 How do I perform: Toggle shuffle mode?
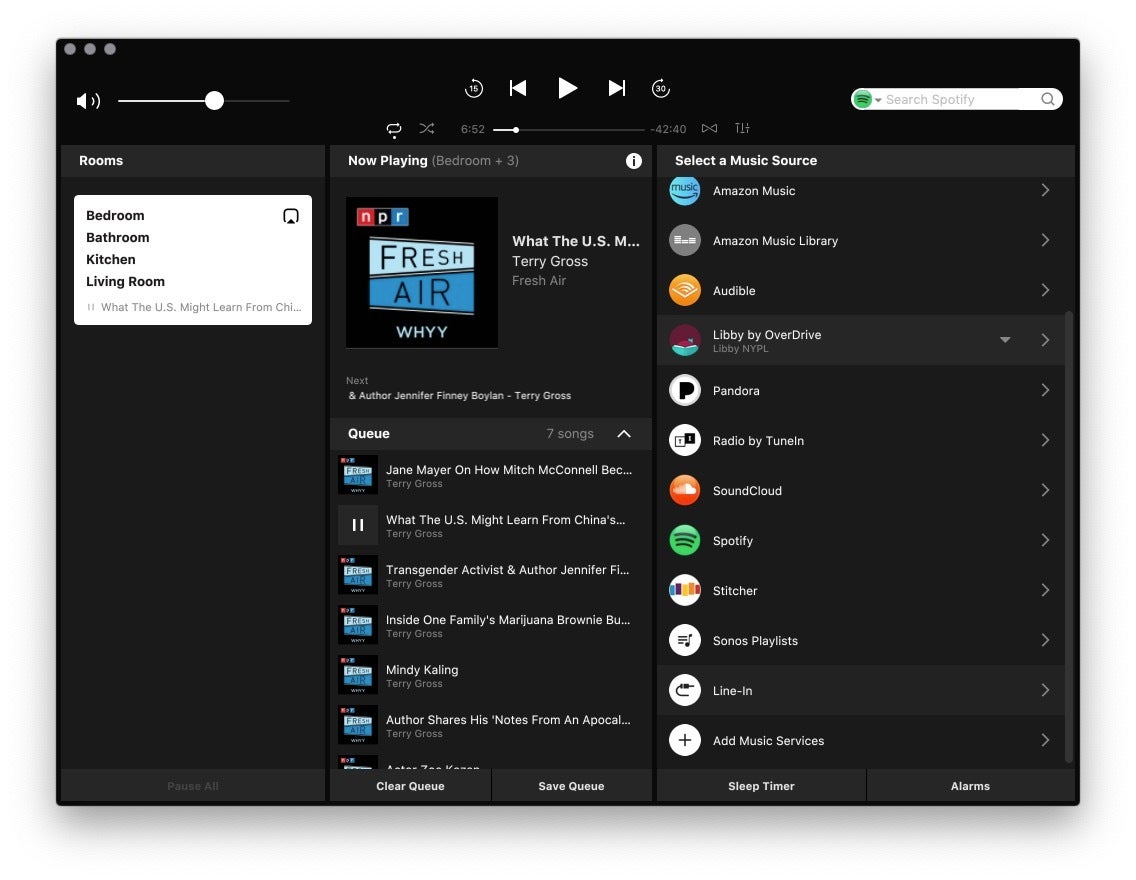pos(427,128)
